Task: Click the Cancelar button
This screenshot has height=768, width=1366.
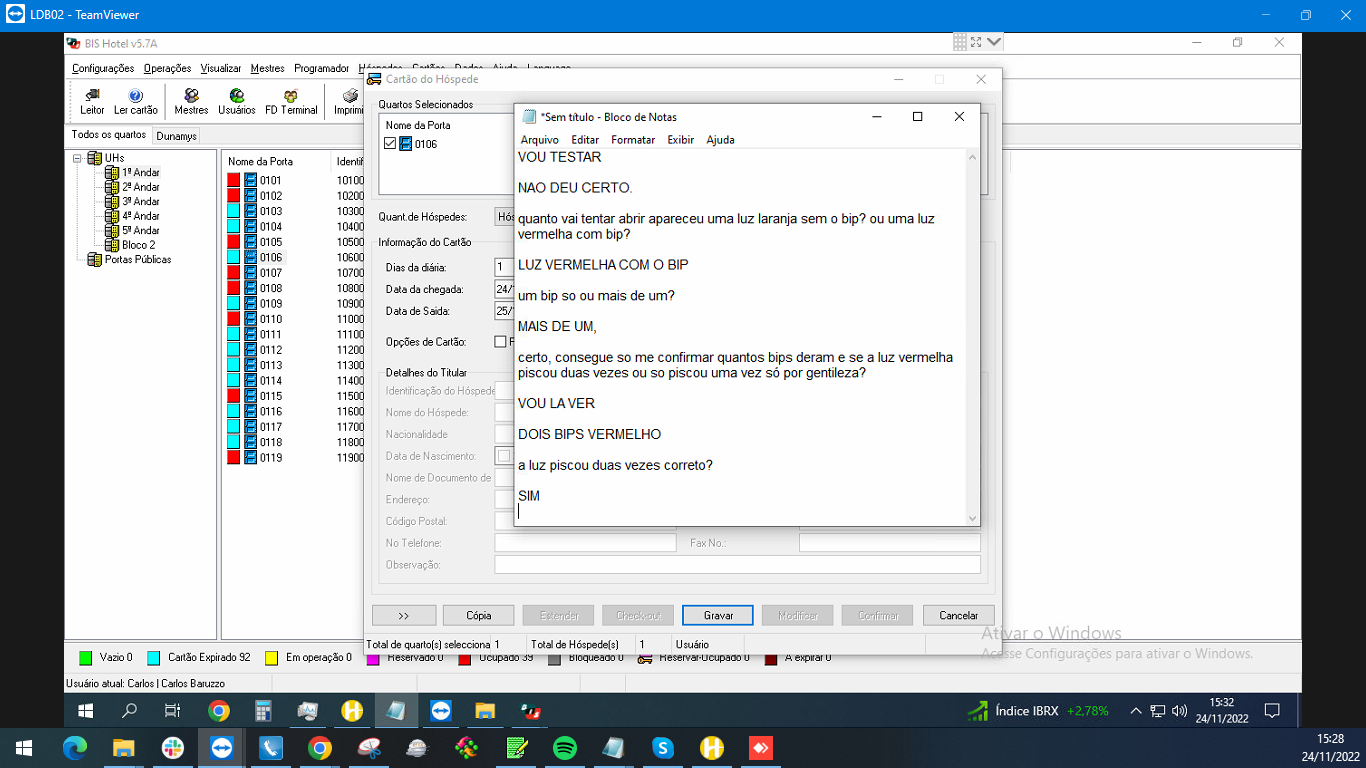Action: click(958, 615)
